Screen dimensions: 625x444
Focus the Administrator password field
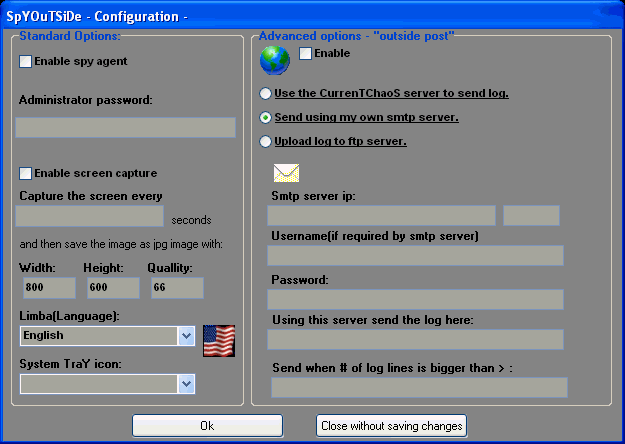125,128
